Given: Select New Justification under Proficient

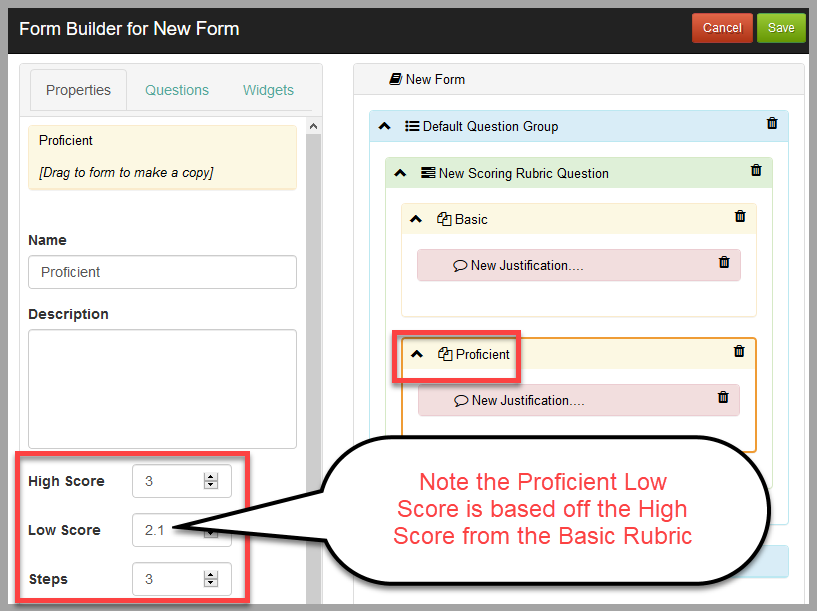Looking at the screenshot, I should pyautogui.click(x=578, y=400).
